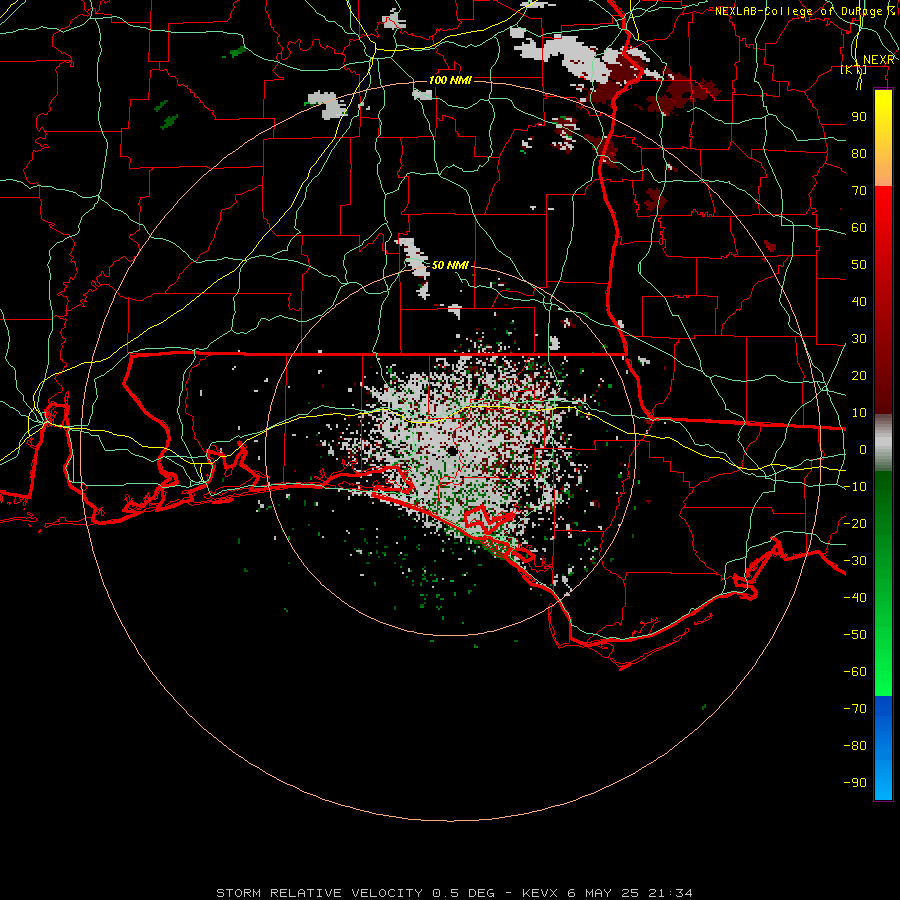Click the -70 scale label
The height and width of the screenshot is (900, 900).
click(855, 709)
